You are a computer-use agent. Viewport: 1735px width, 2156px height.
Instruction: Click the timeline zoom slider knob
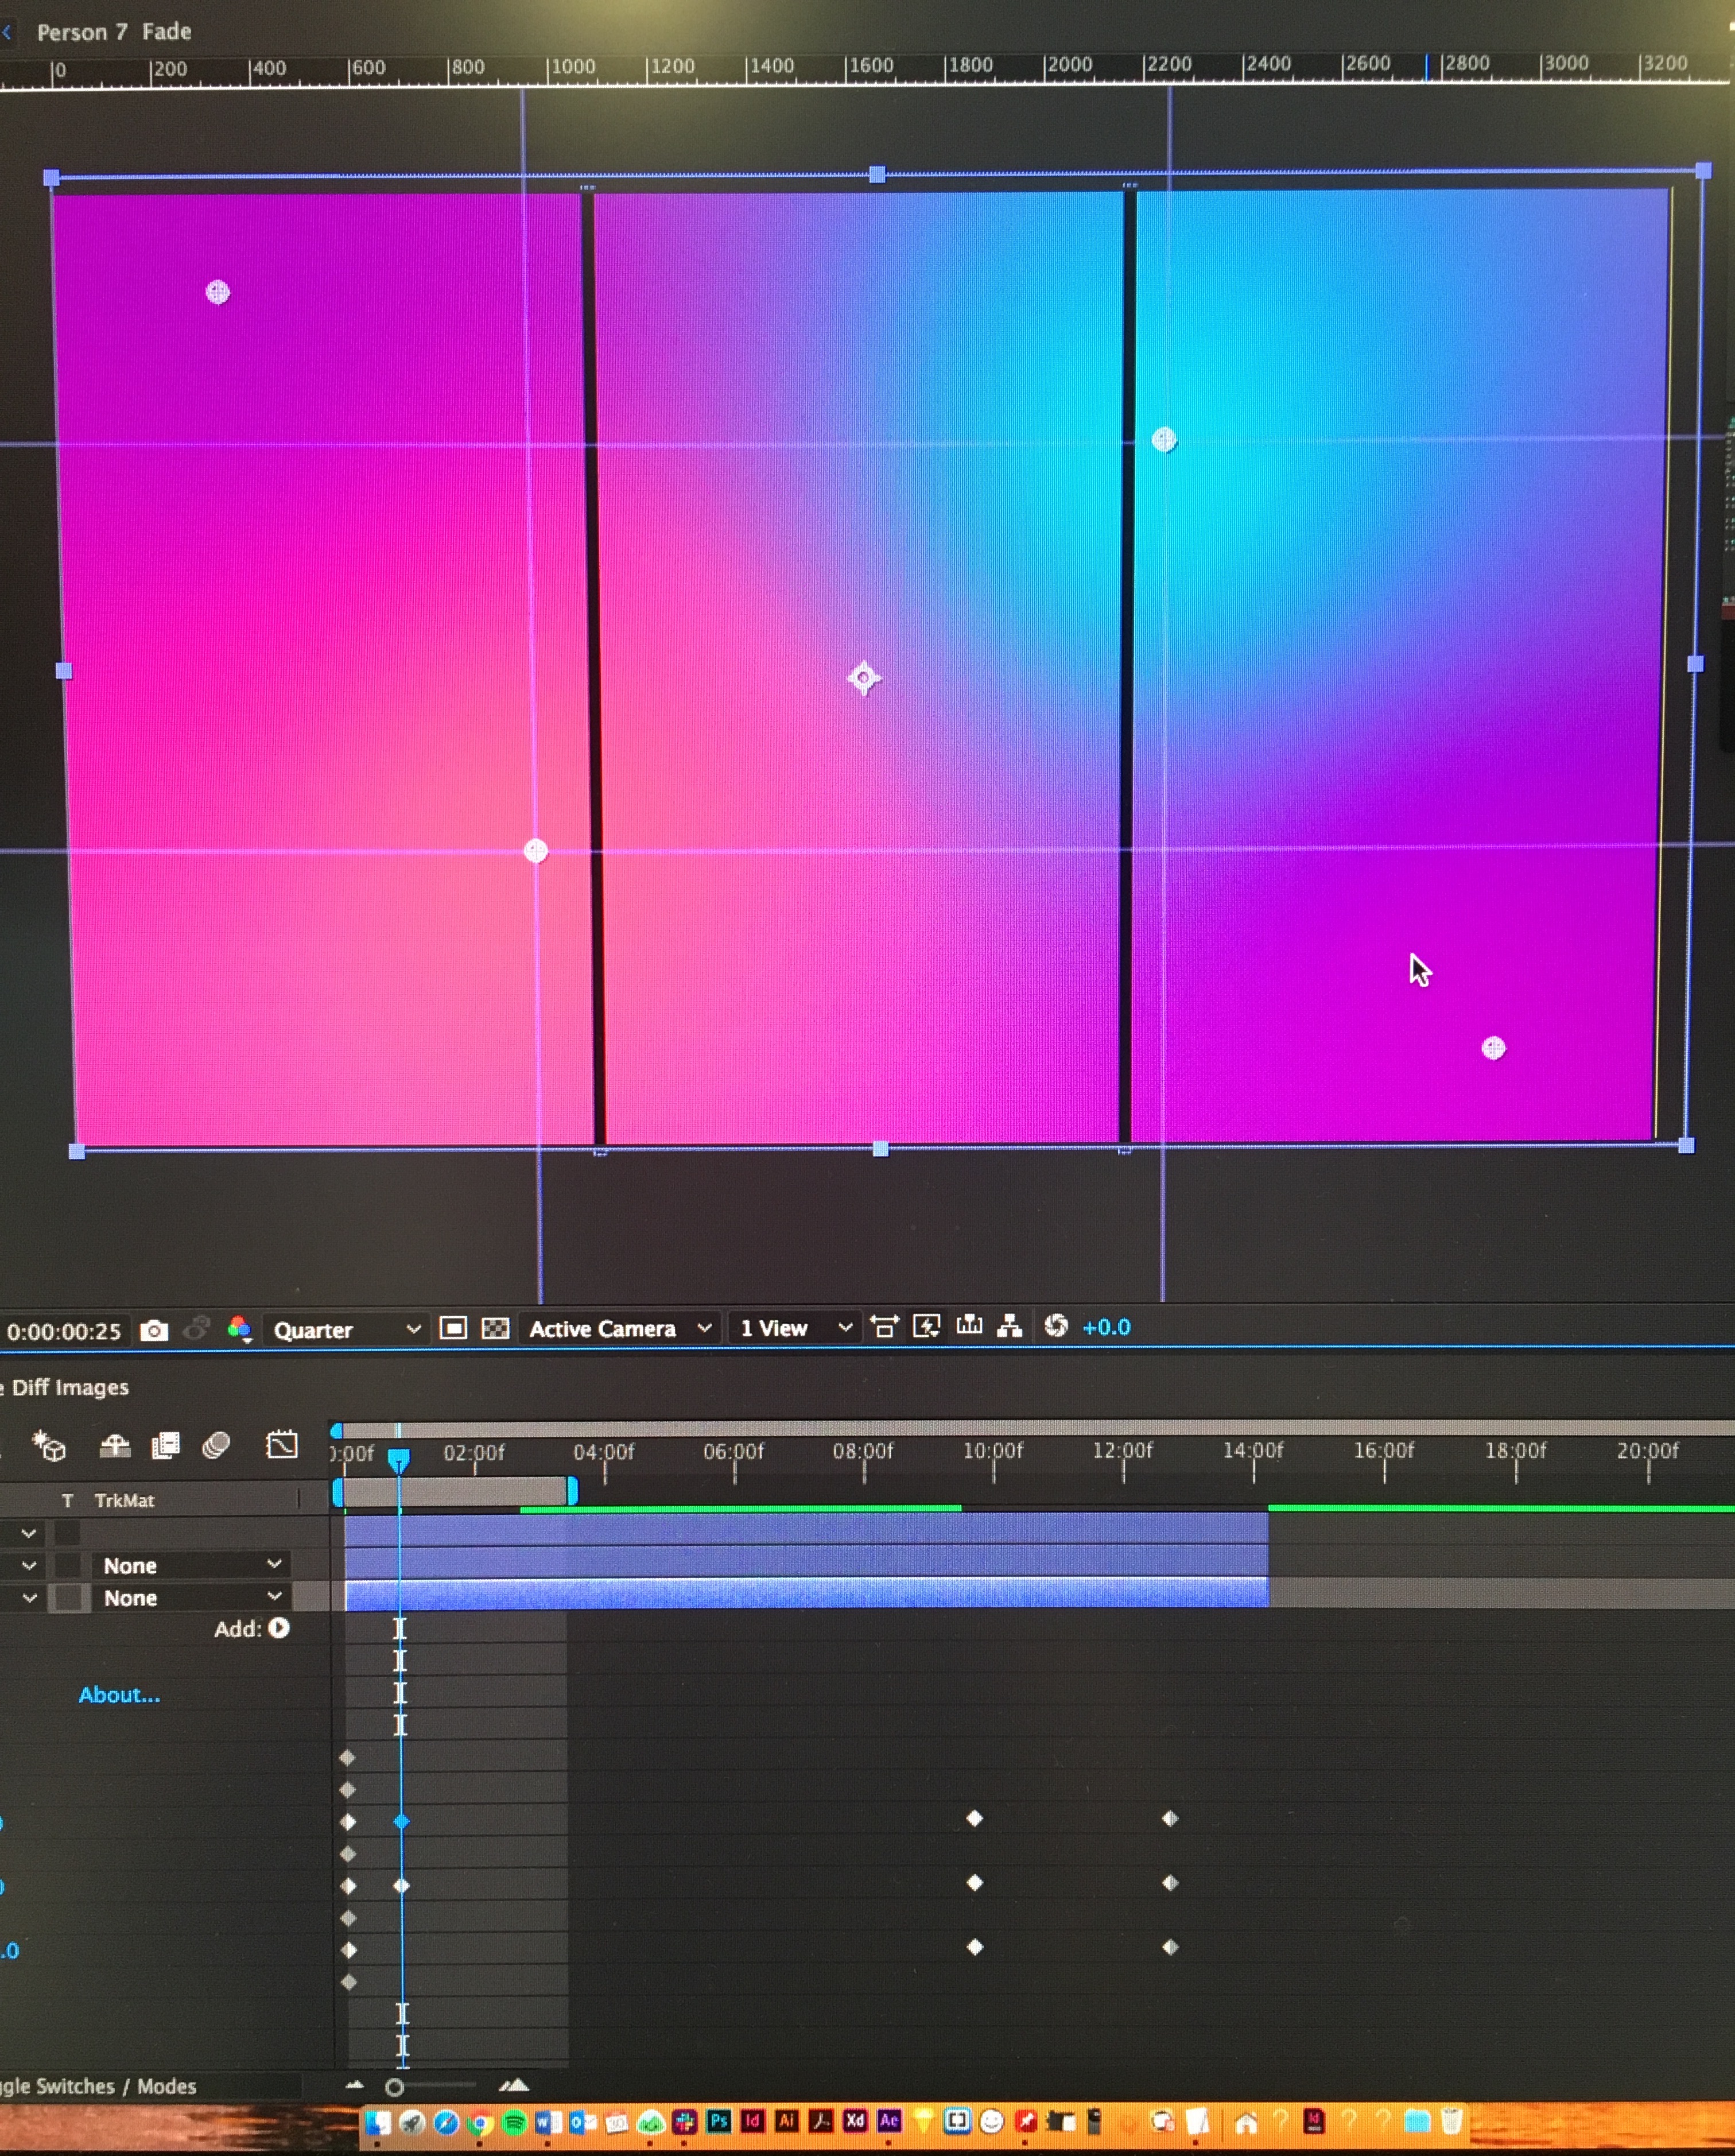coord(394,2087)
